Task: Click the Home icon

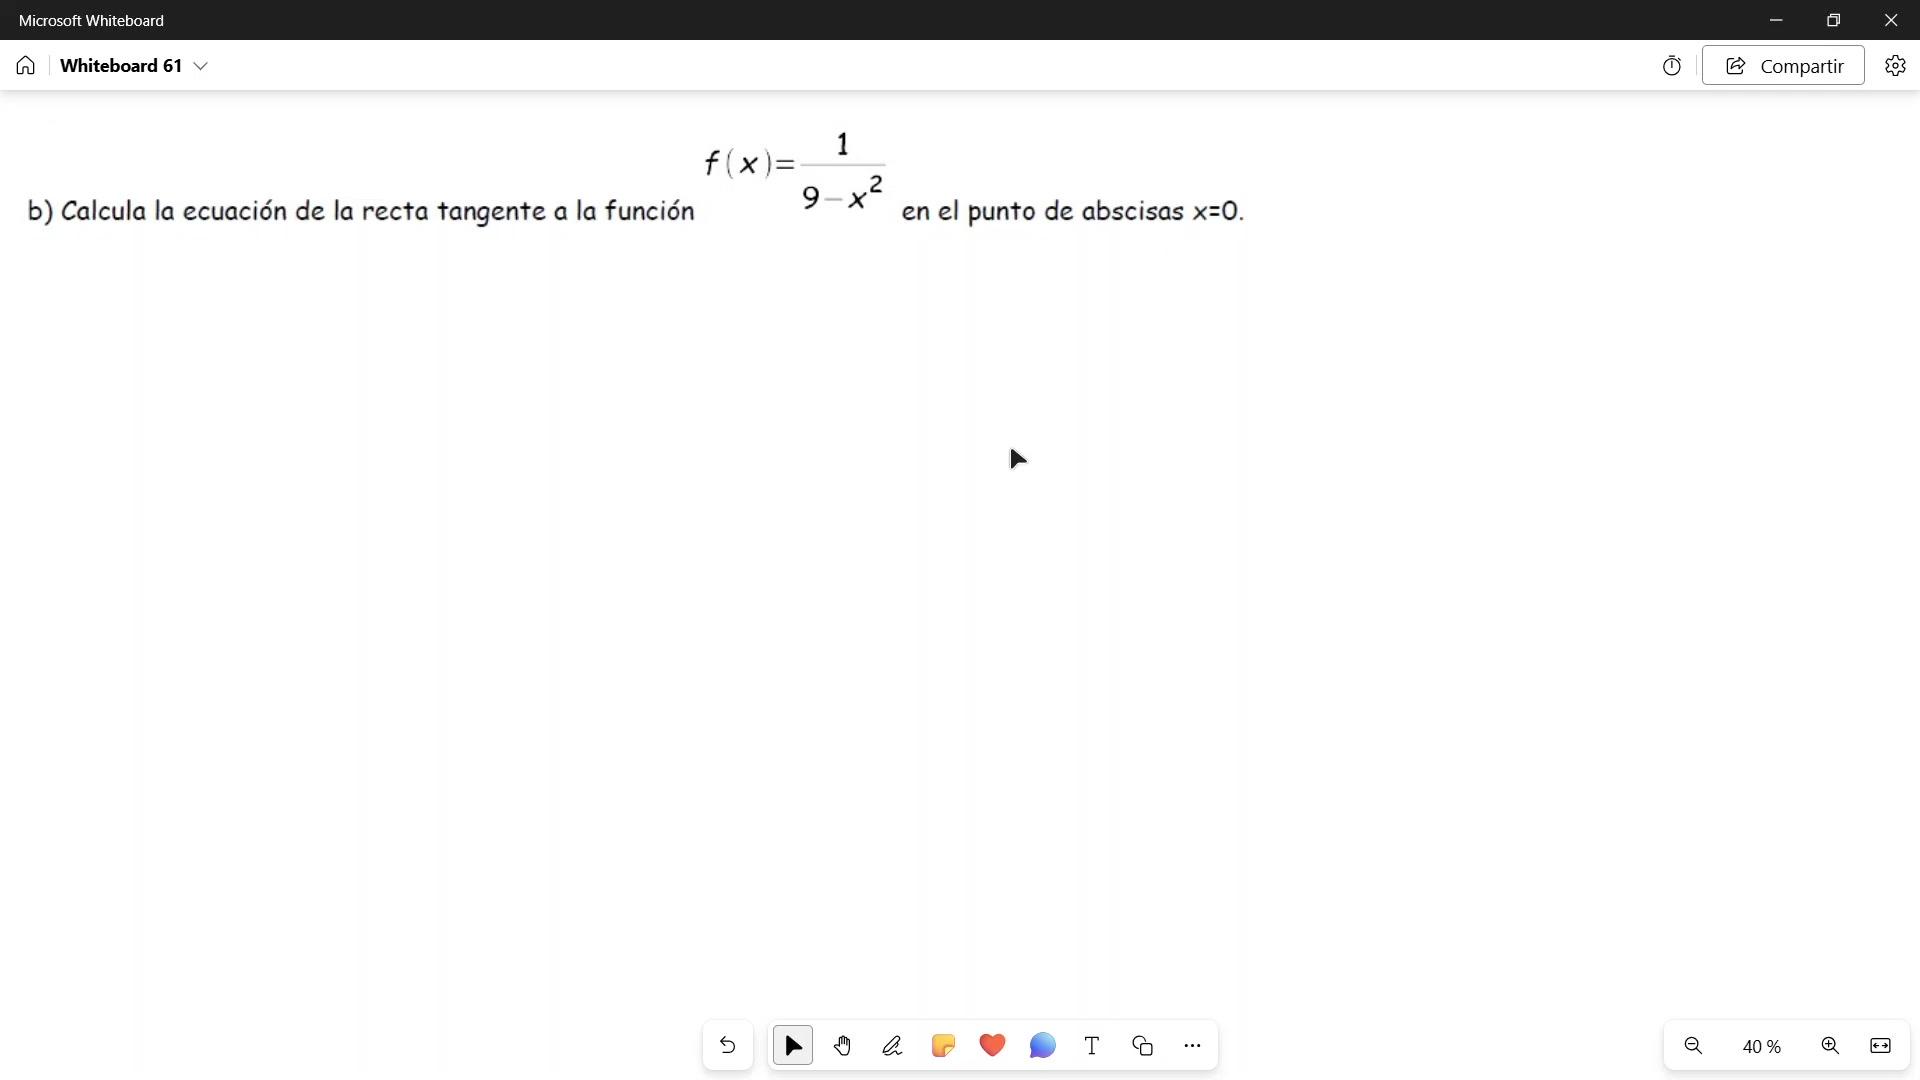Action: (x=26, y=66)
